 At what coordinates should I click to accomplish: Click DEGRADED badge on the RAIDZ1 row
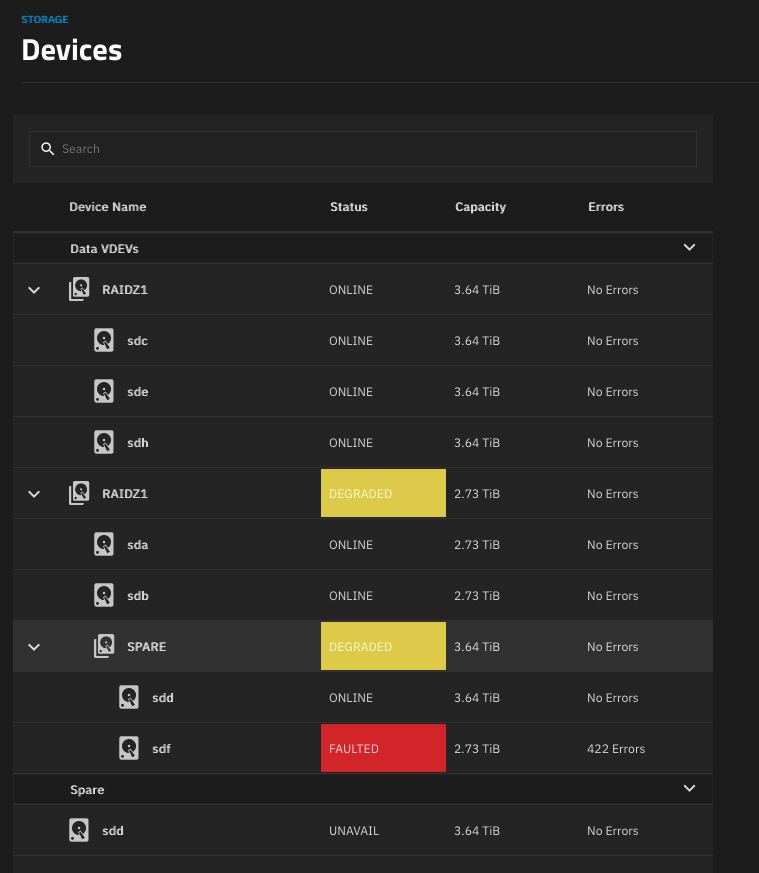(x=383, y=493)
